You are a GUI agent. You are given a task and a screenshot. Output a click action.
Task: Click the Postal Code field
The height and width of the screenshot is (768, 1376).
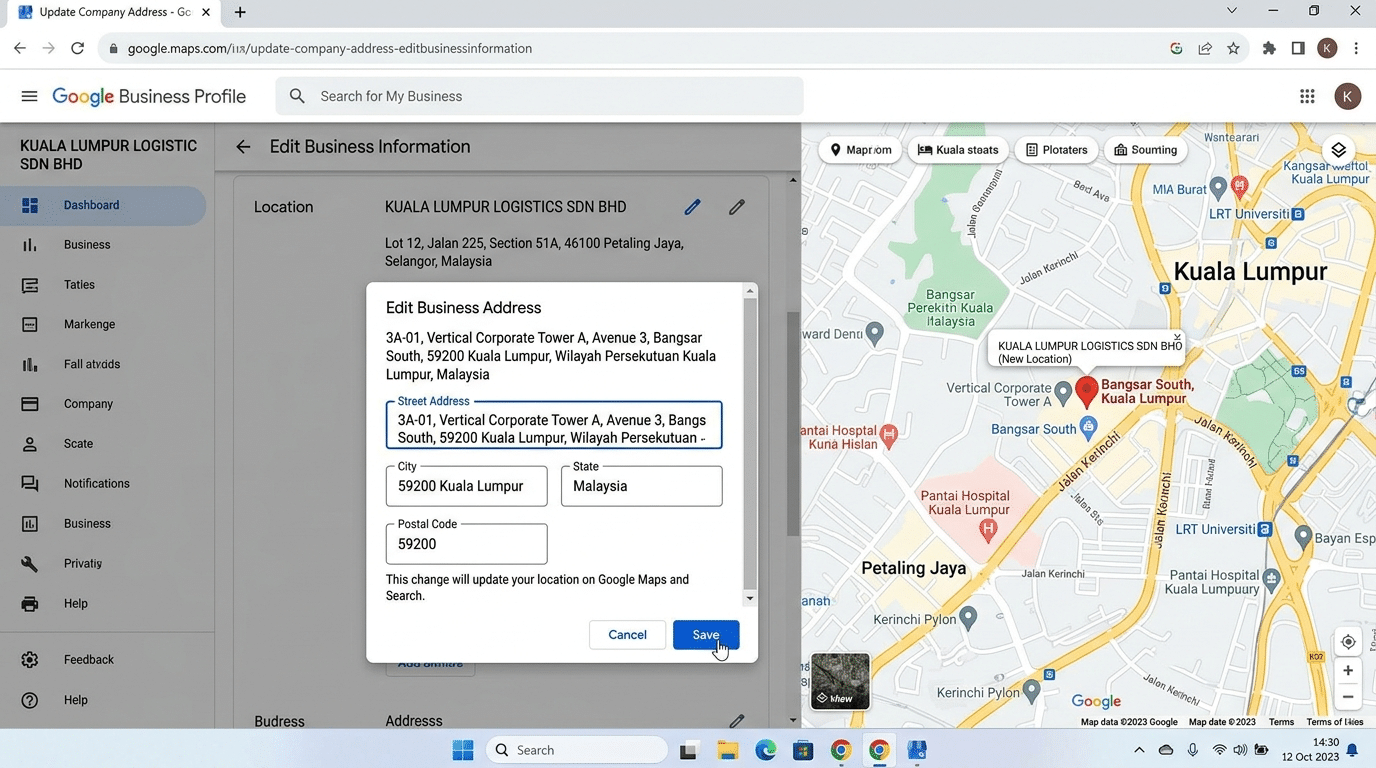(467, 544)
